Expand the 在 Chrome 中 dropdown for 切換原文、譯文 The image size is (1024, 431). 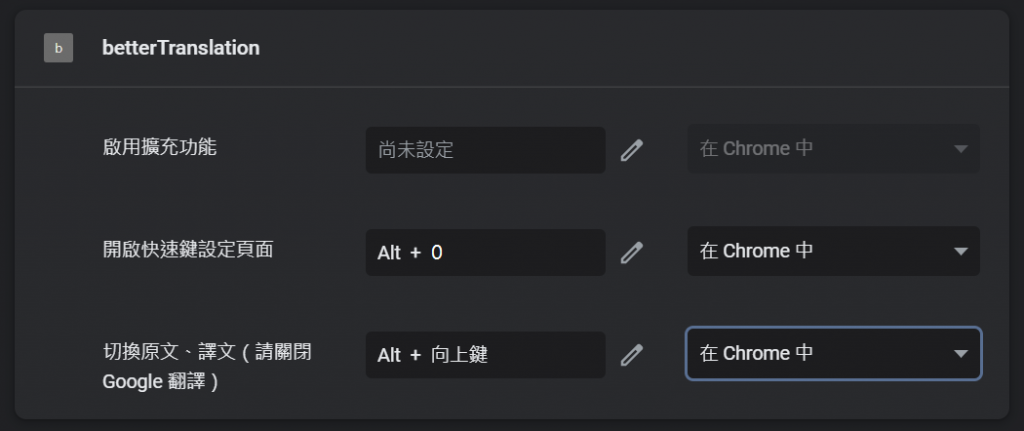[x=832, y=354]
